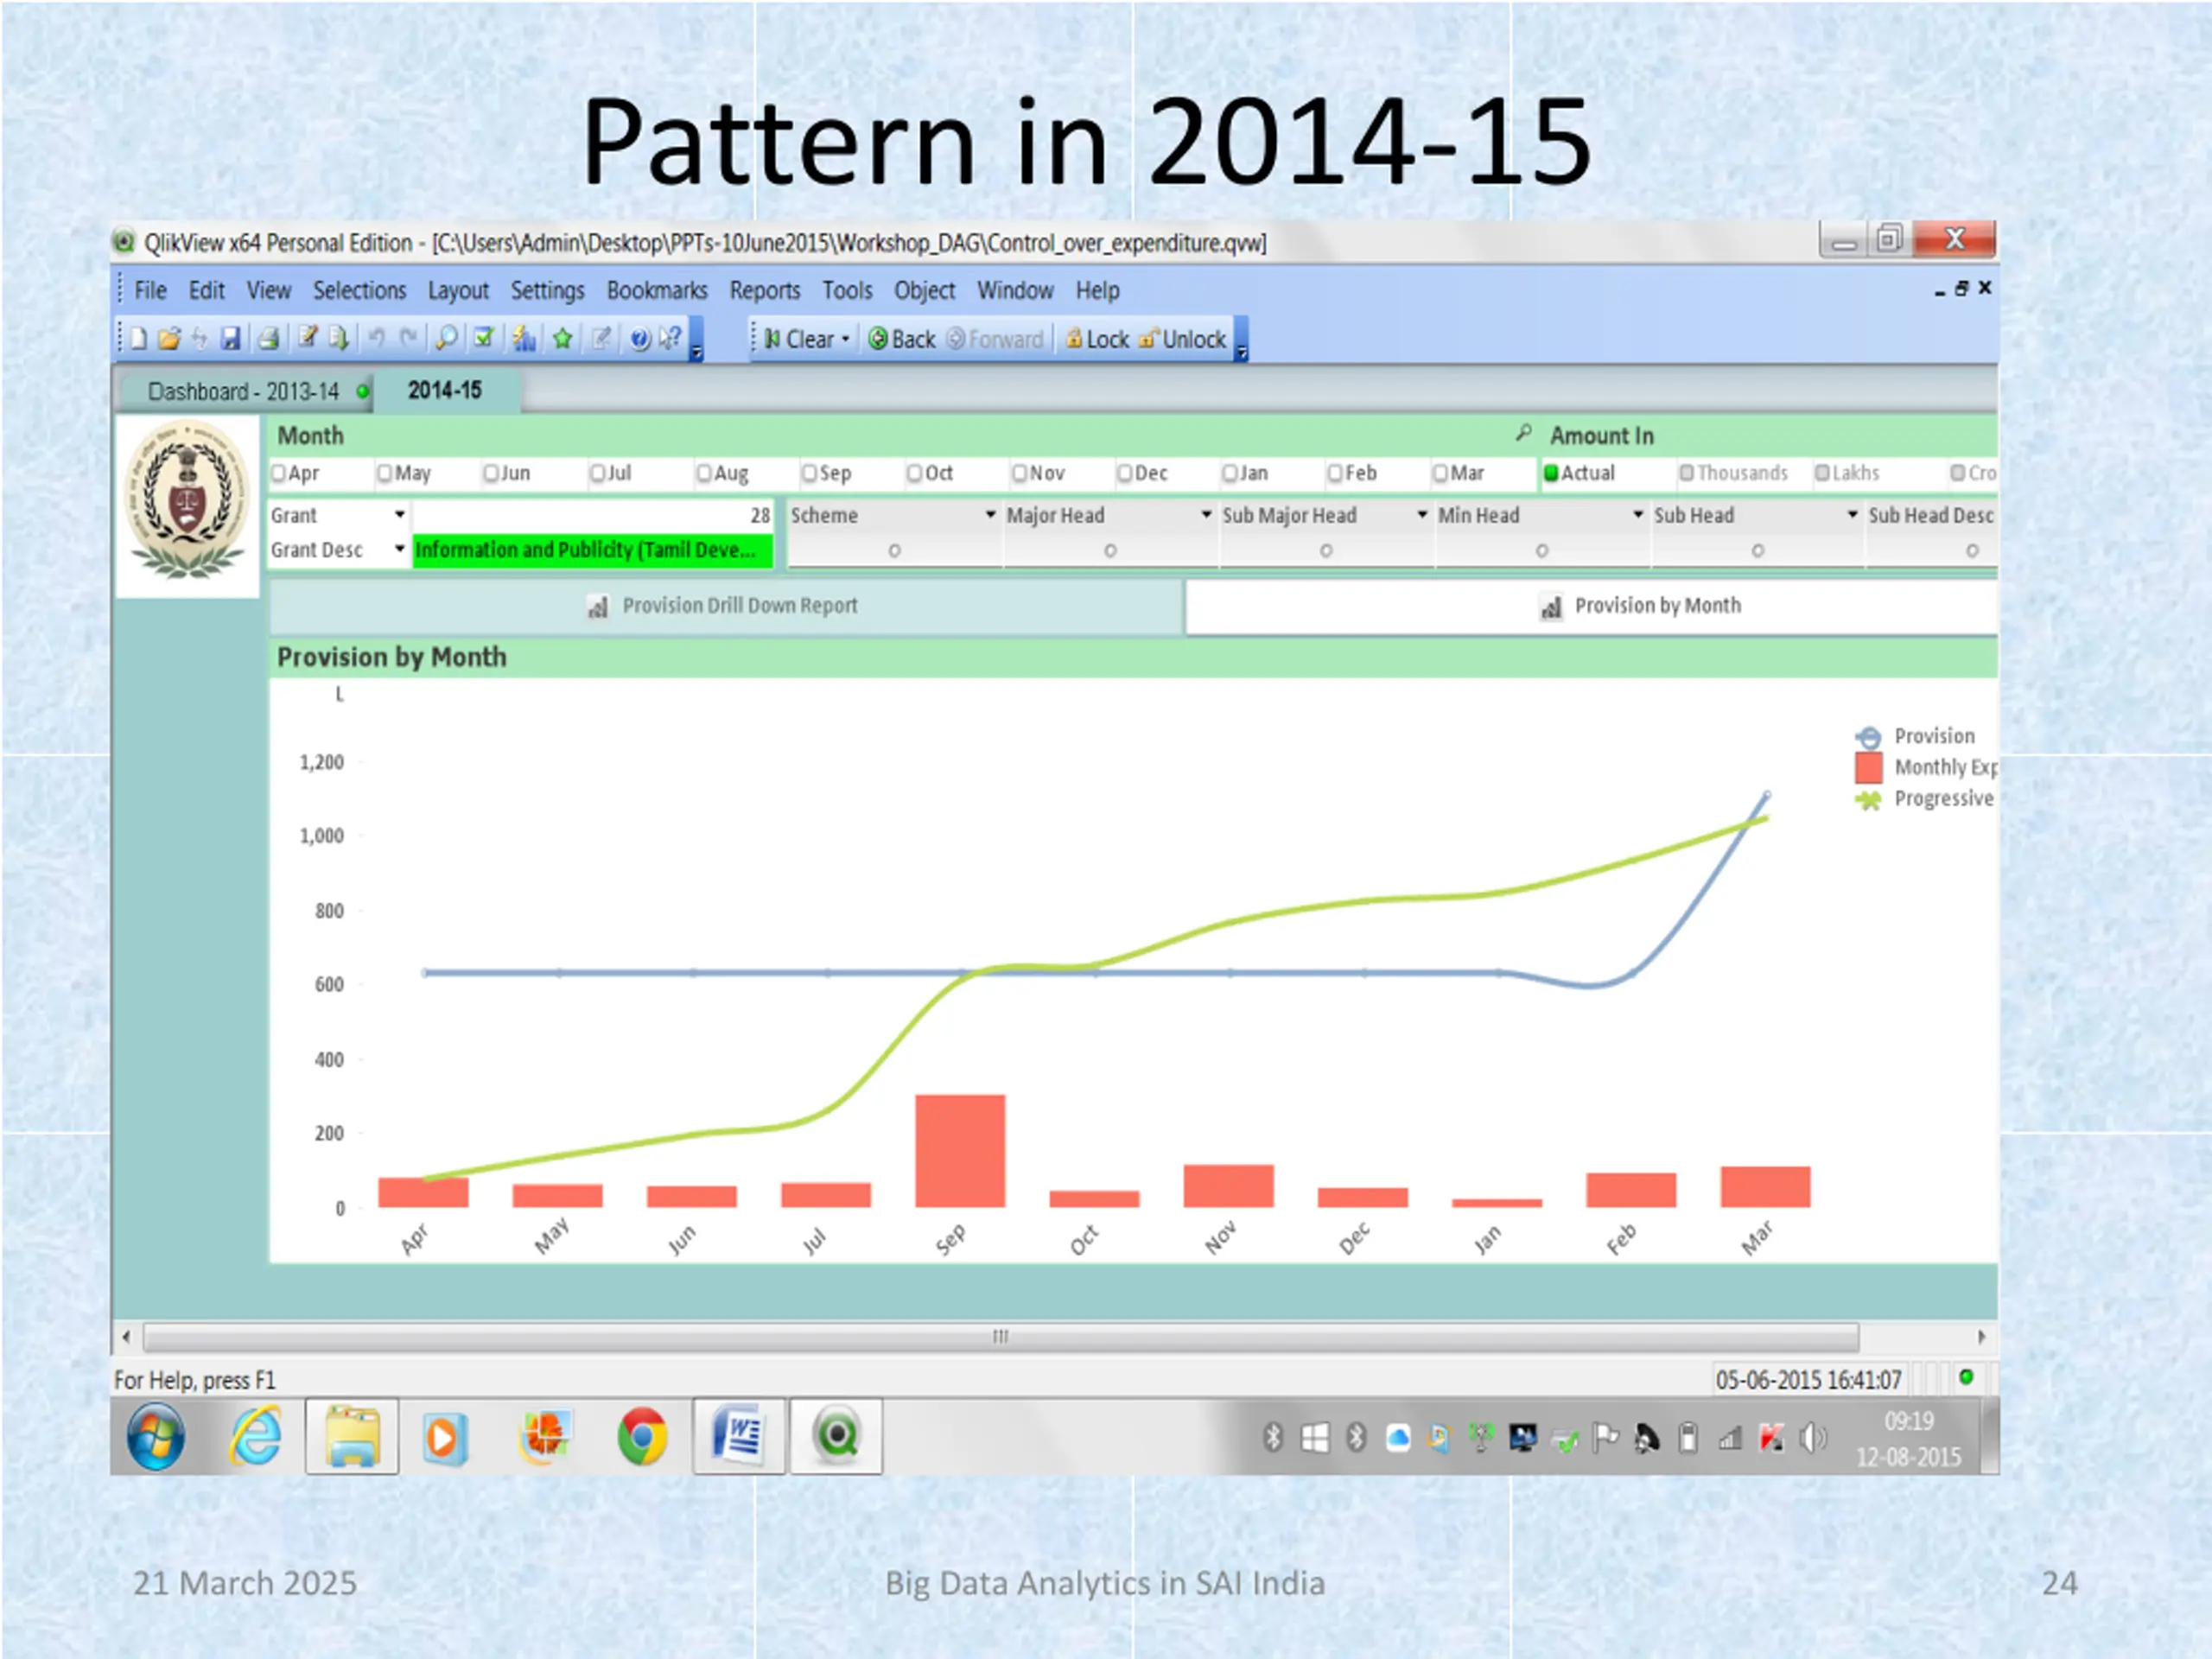Screen dimensions: 2212x1659
Task: Select the Jun month checkbox
Action: click(491, 473)
